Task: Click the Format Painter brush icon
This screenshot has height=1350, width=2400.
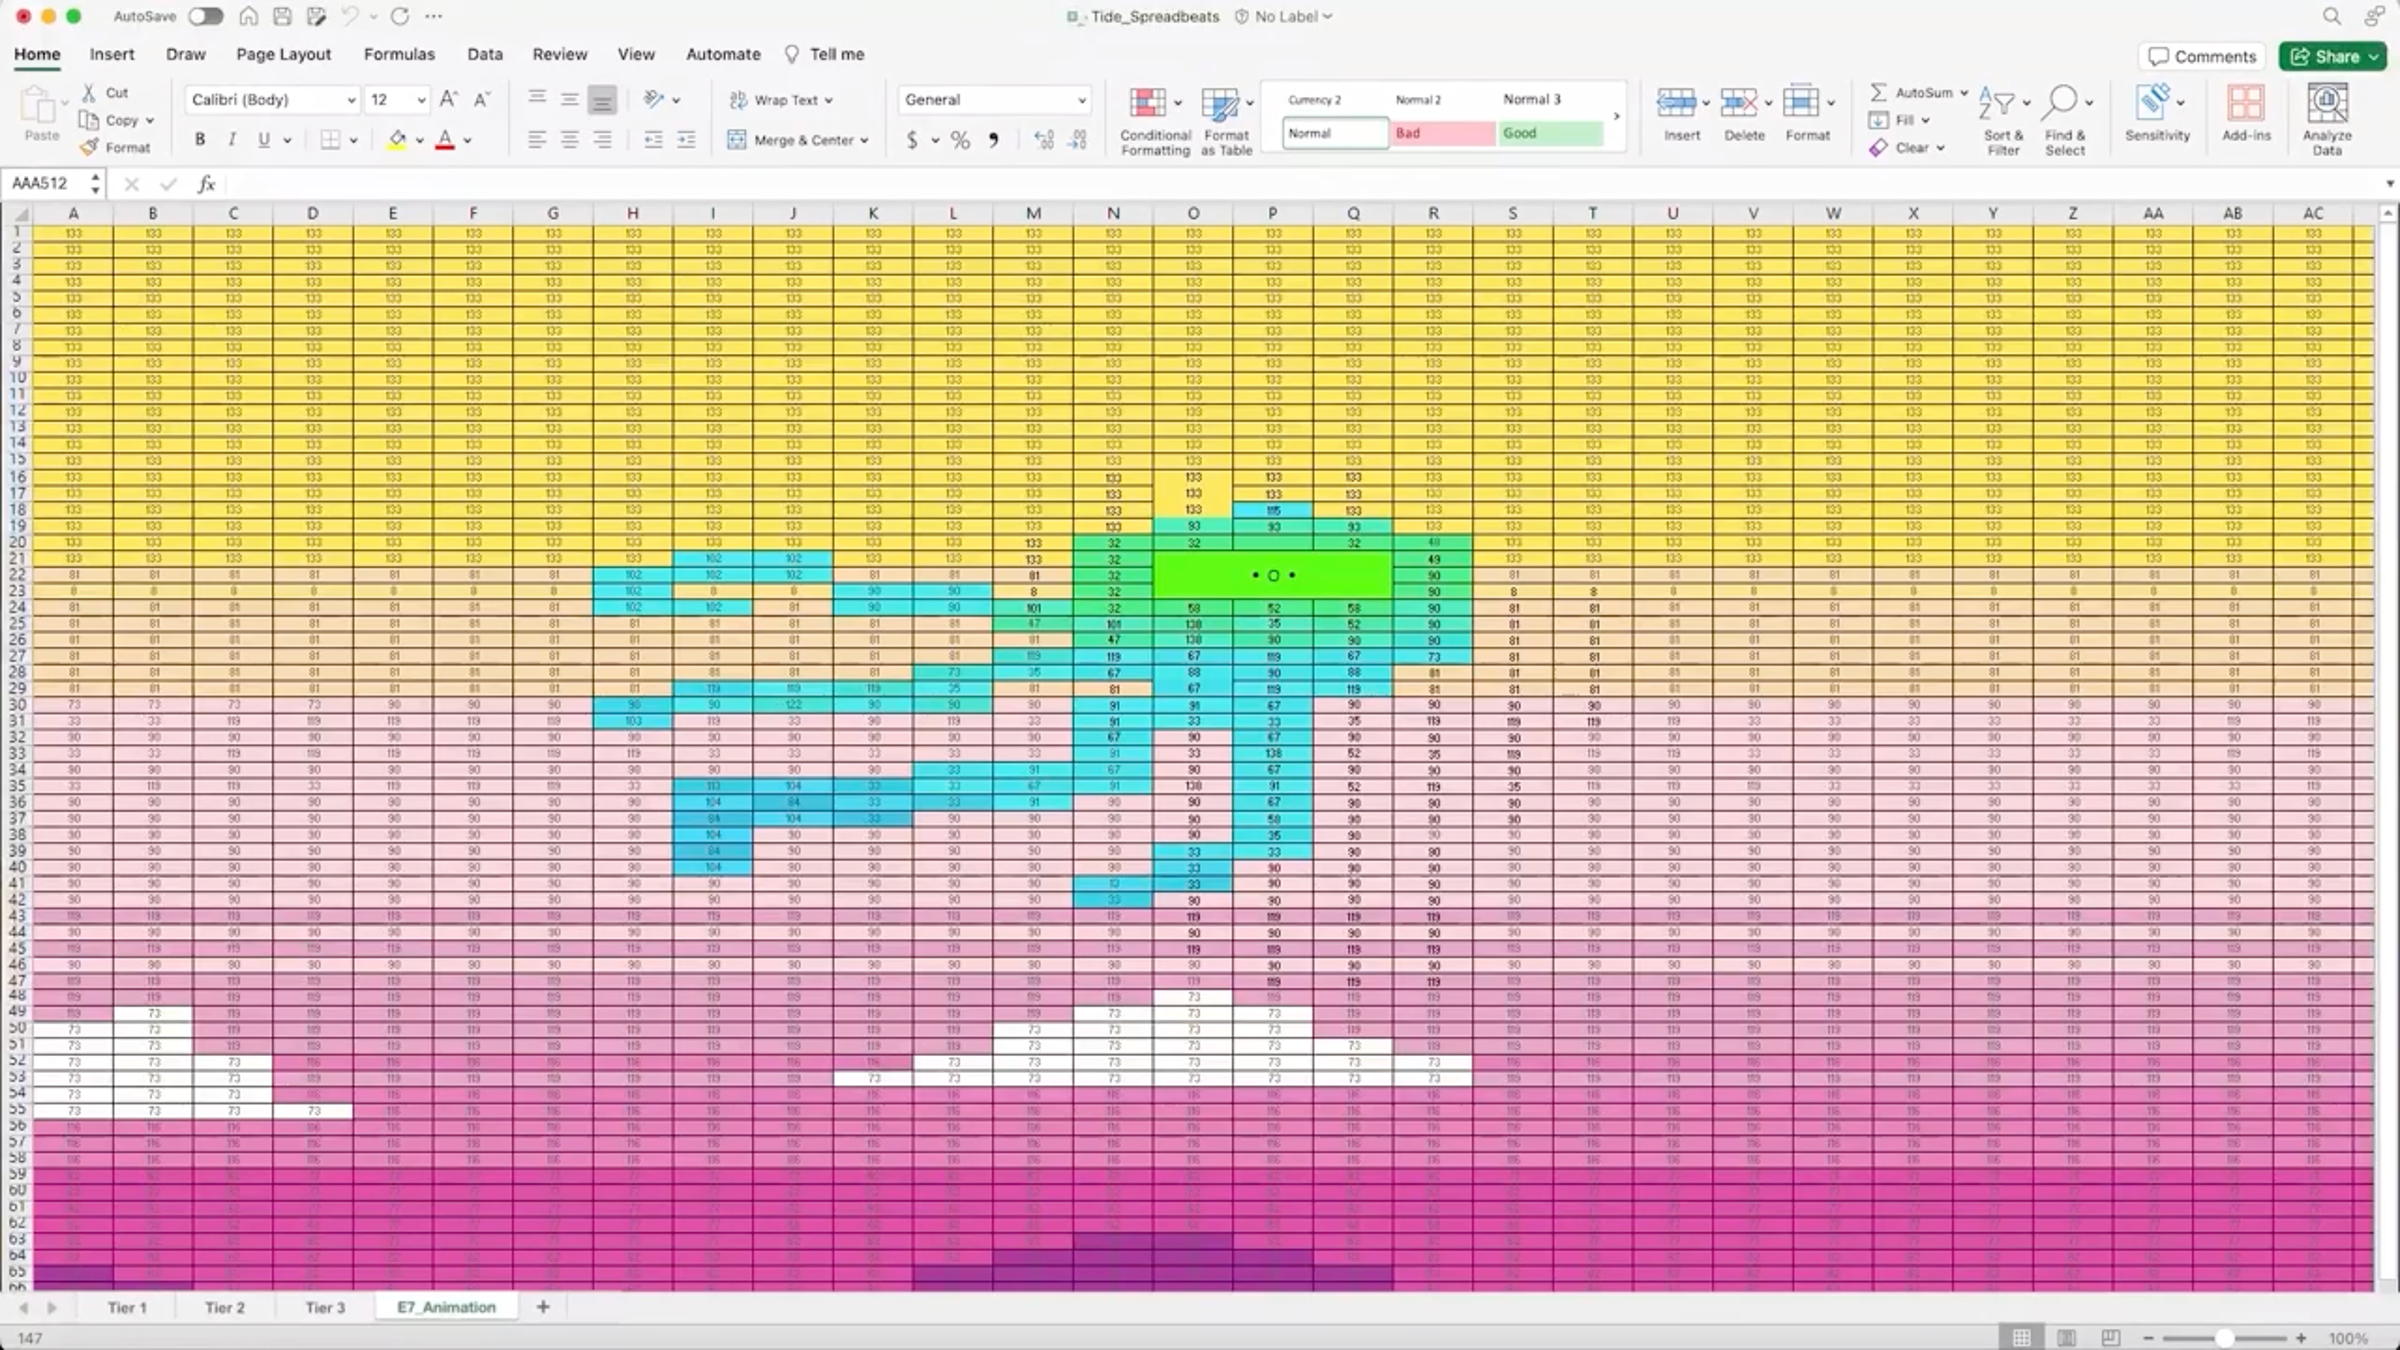Action: (89, 147)
